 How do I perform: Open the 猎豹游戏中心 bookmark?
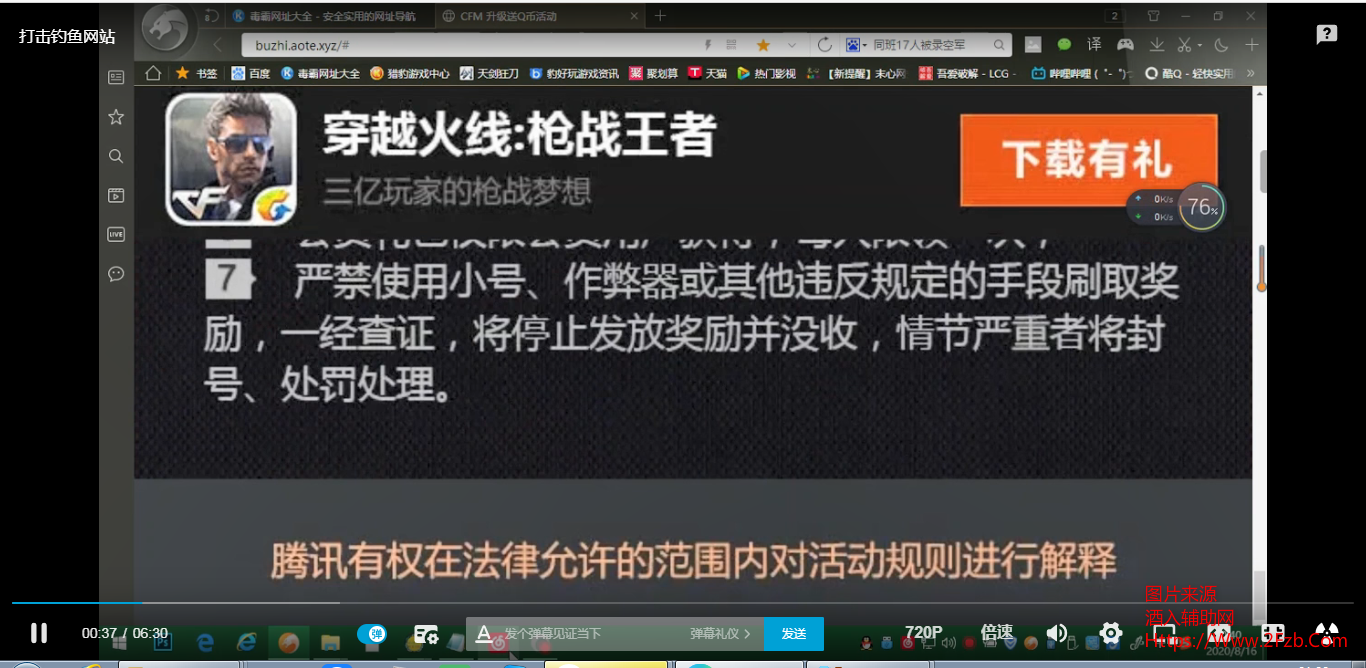pos(410,73)
